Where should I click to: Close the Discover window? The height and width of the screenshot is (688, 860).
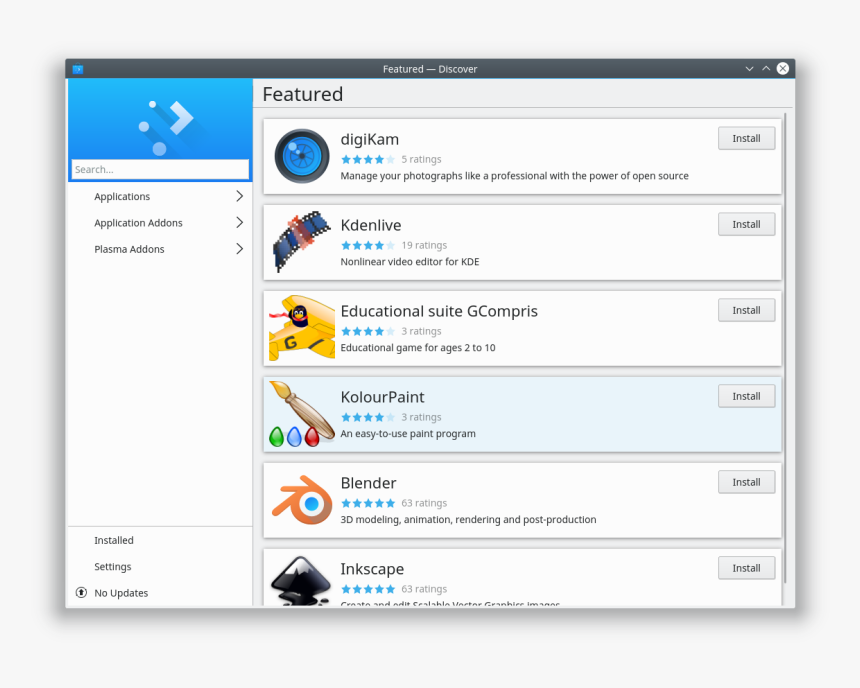pyautogui.click(x=783, y=69)
